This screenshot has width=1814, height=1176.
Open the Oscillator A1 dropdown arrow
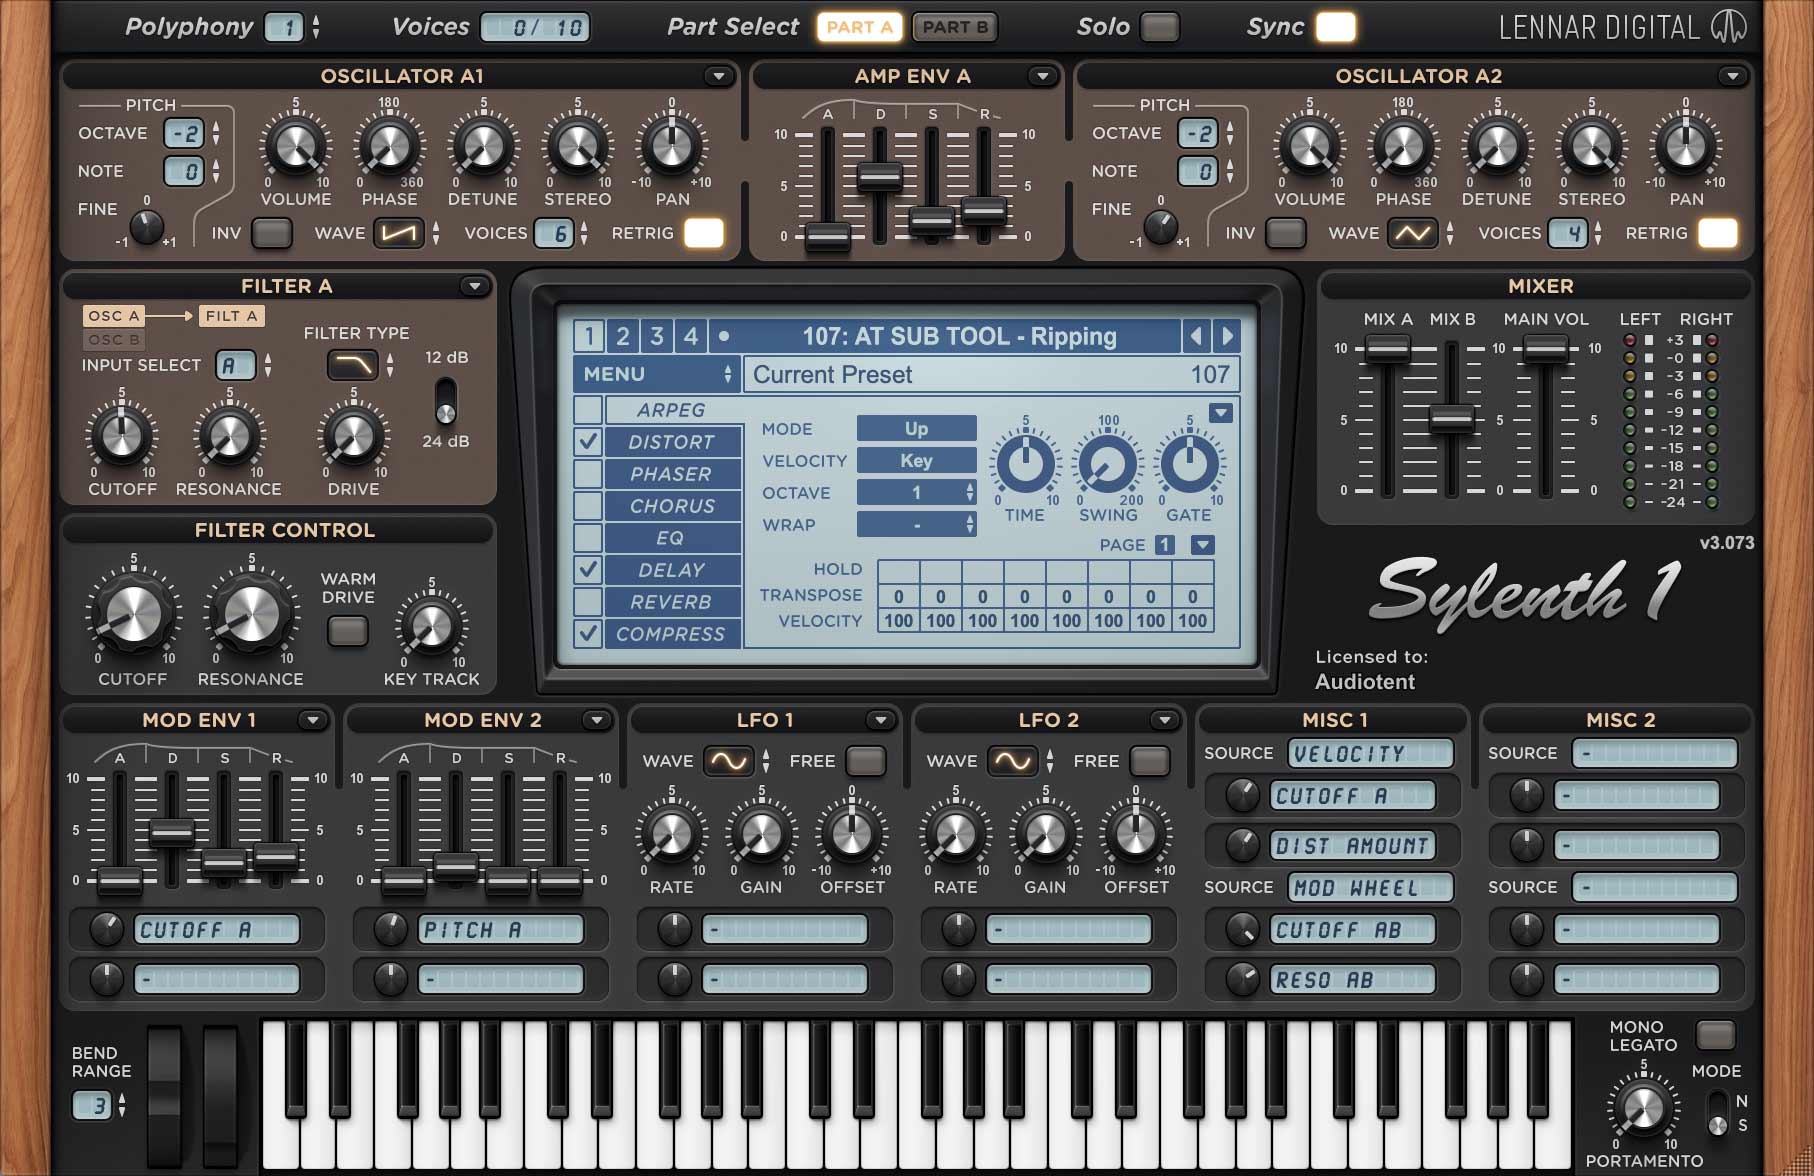[x=717, y=76]
